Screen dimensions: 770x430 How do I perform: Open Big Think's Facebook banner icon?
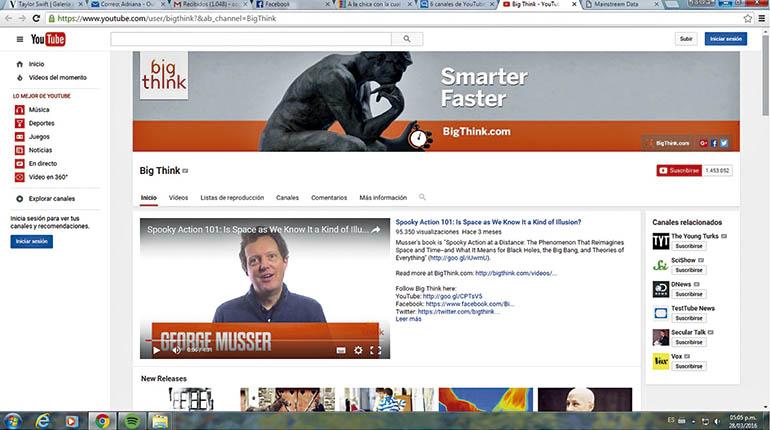(714, 143)
